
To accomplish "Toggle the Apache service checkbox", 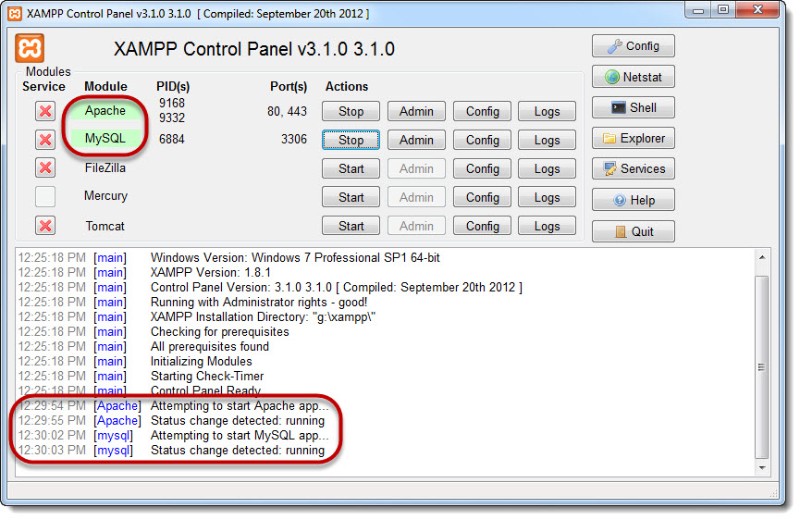I will pyautogui.click(x=45, y=111).
